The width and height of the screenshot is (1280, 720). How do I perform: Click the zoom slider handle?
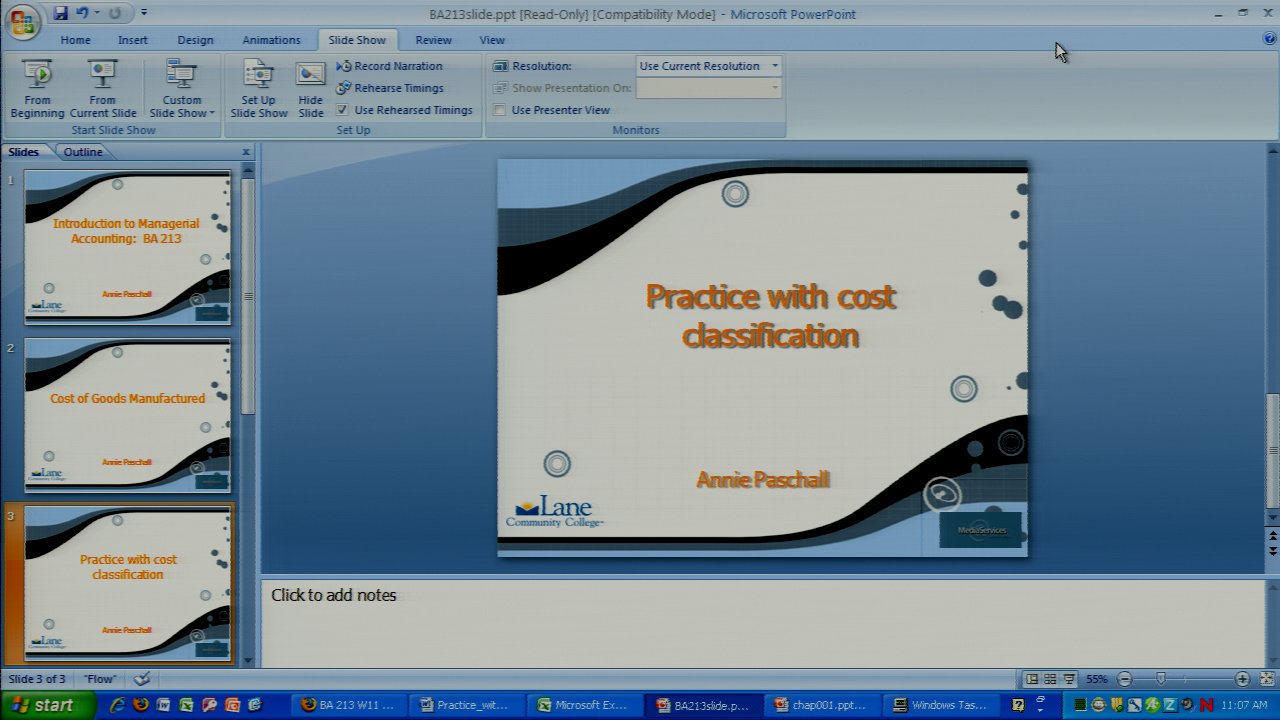click(1160, 679)
